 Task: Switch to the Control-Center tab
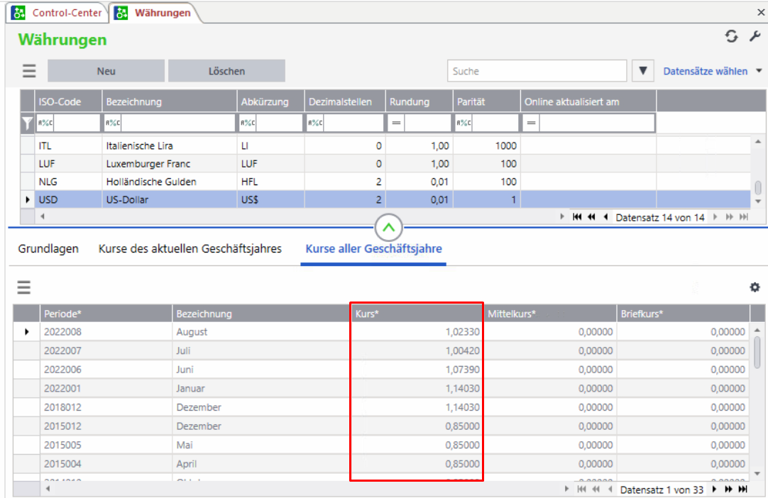pyautogui.click(x=57, y=13)
